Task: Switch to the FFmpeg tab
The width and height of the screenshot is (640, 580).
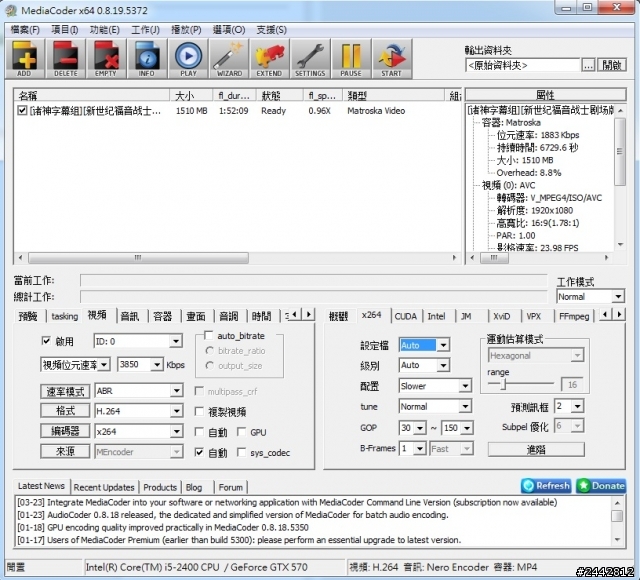Action: pyautogui.click(x=574, y=316)
